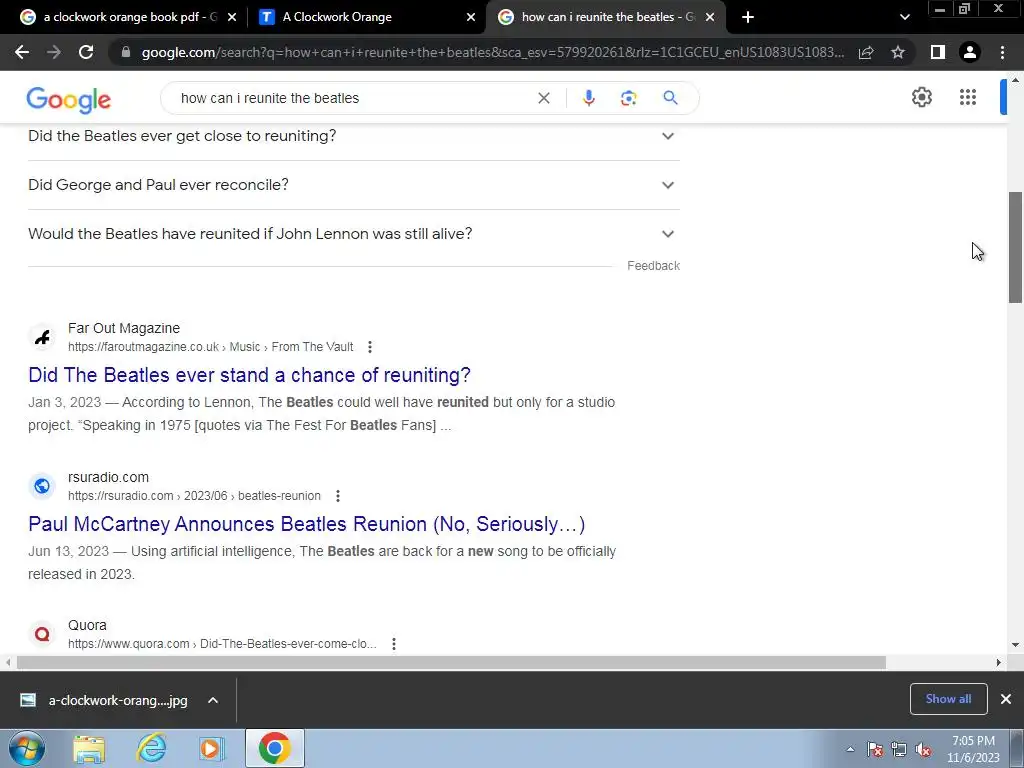The height and width of the screenshot is (768, 1024).
Task: Open Windows Explorer from the taskbar
Action: (89, 748)
